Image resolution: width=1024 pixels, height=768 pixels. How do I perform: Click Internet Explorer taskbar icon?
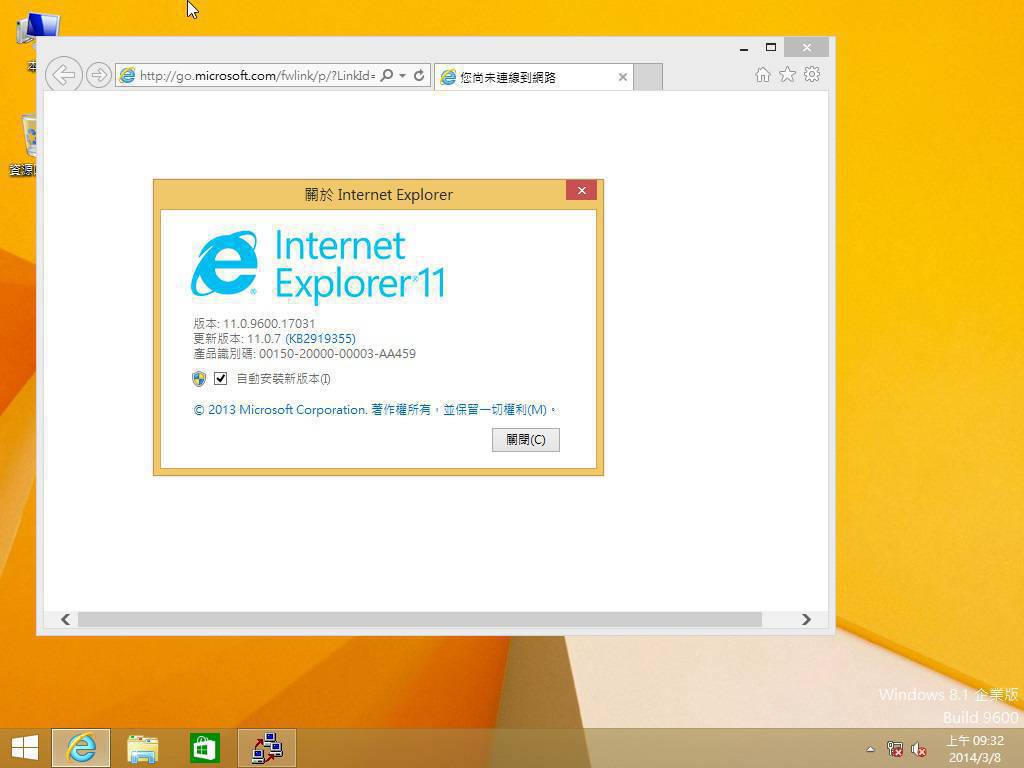pos(81,748)
